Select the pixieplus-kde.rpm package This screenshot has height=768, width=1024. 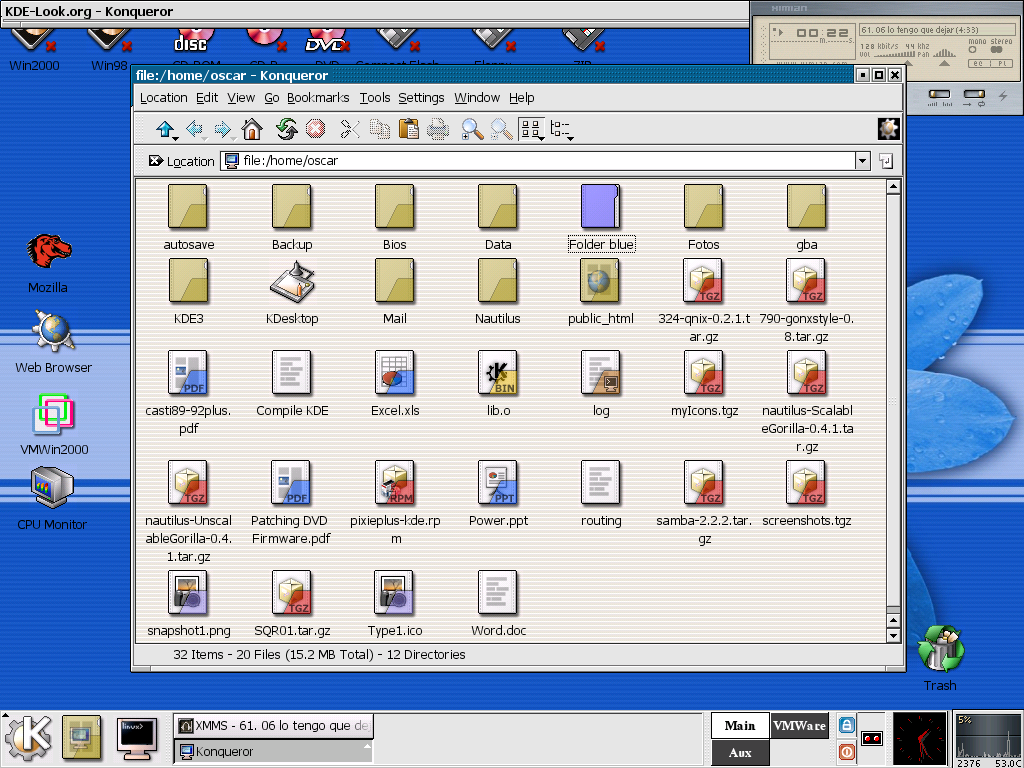394,483
